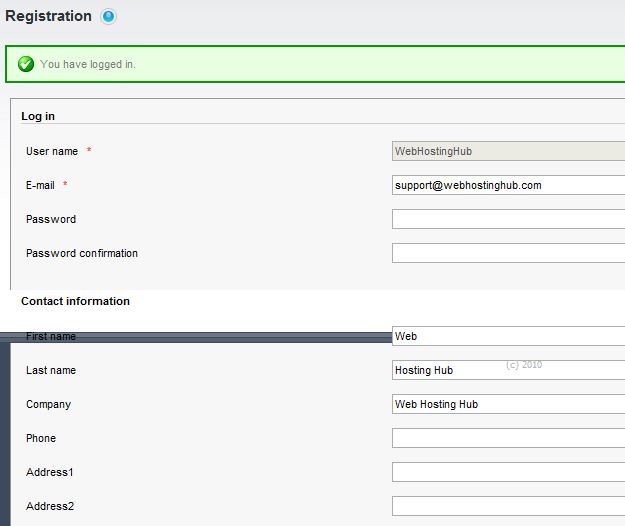Click the Address1 text box
Image resolution: width=625 pixels, height=526 pixels.
coord(508,472)
